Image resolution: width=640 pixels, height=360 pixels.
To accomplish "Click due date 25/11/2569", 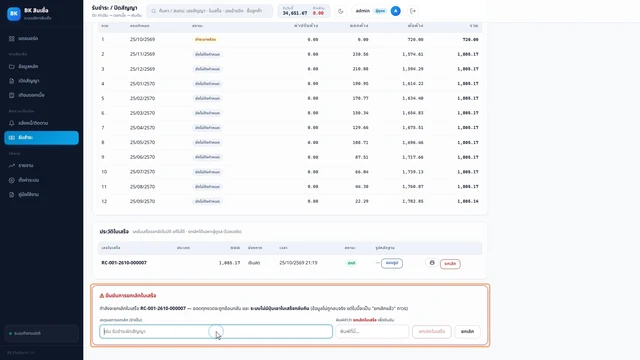I will tap(142, 54).
